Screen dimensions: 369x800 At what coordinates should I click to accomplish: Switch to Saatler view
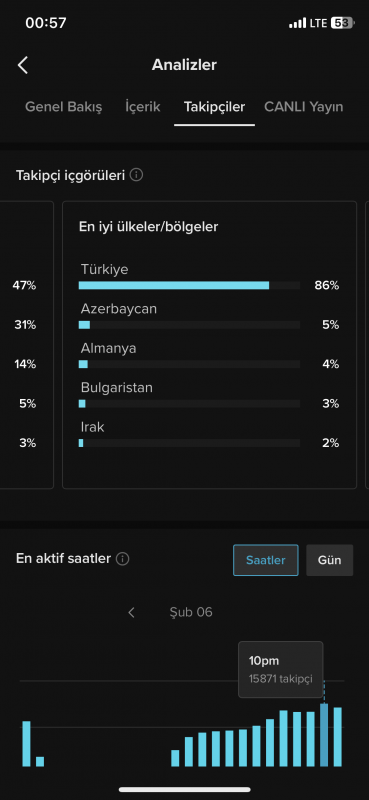tap(266, 560)
